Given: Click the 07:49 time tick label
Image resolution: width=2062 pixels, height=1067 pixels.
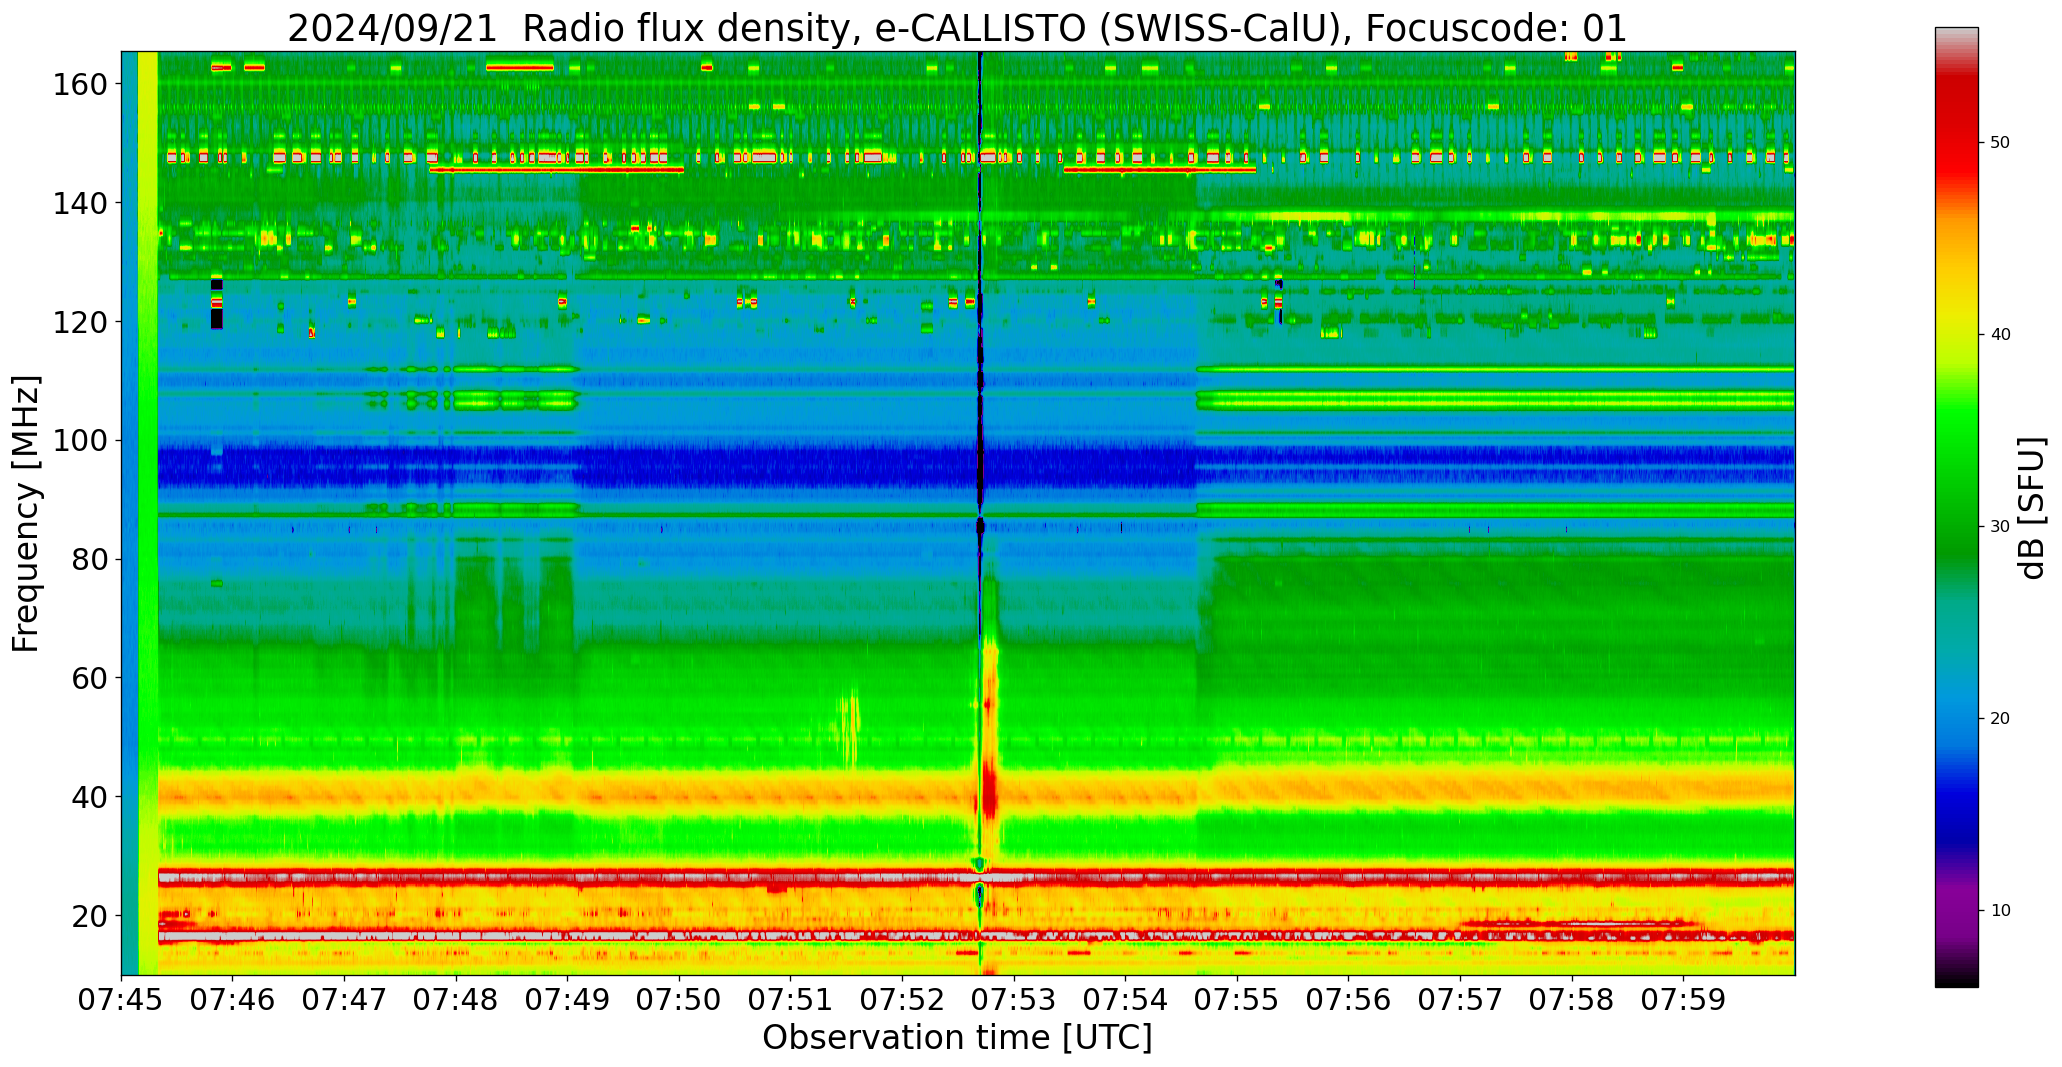Looking at the screenshot, I should pyautogui.click(x=568, y=1000).
